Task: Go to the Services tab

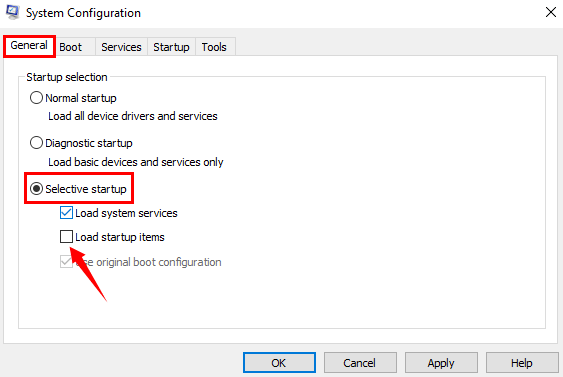Action: 121,47
